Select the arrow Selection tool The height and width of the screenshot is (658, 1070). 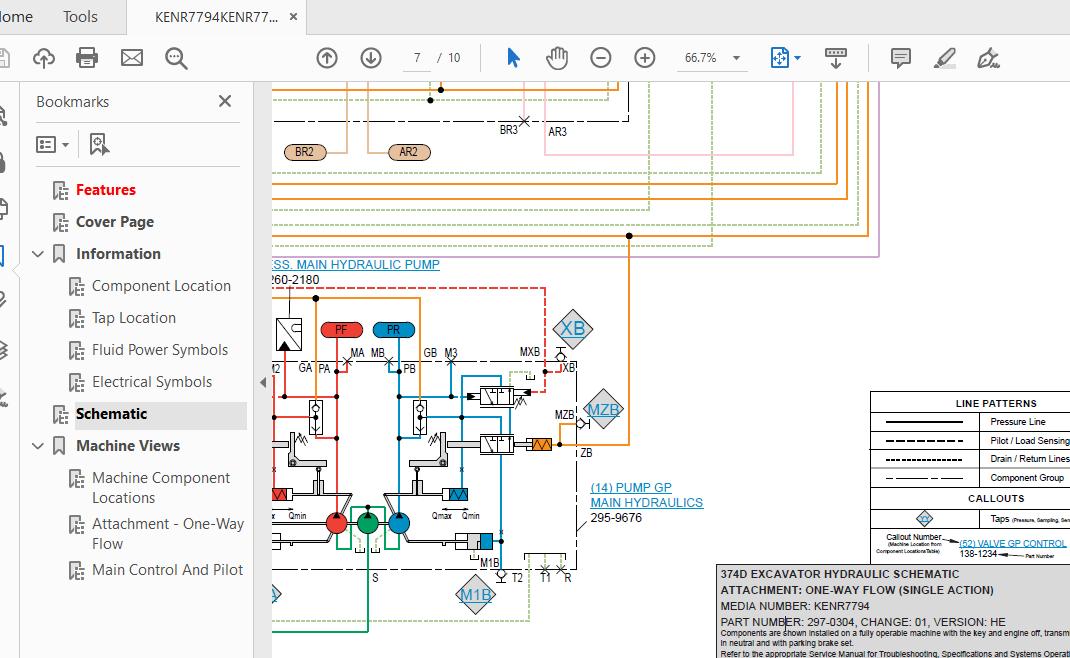pos(513,58)
